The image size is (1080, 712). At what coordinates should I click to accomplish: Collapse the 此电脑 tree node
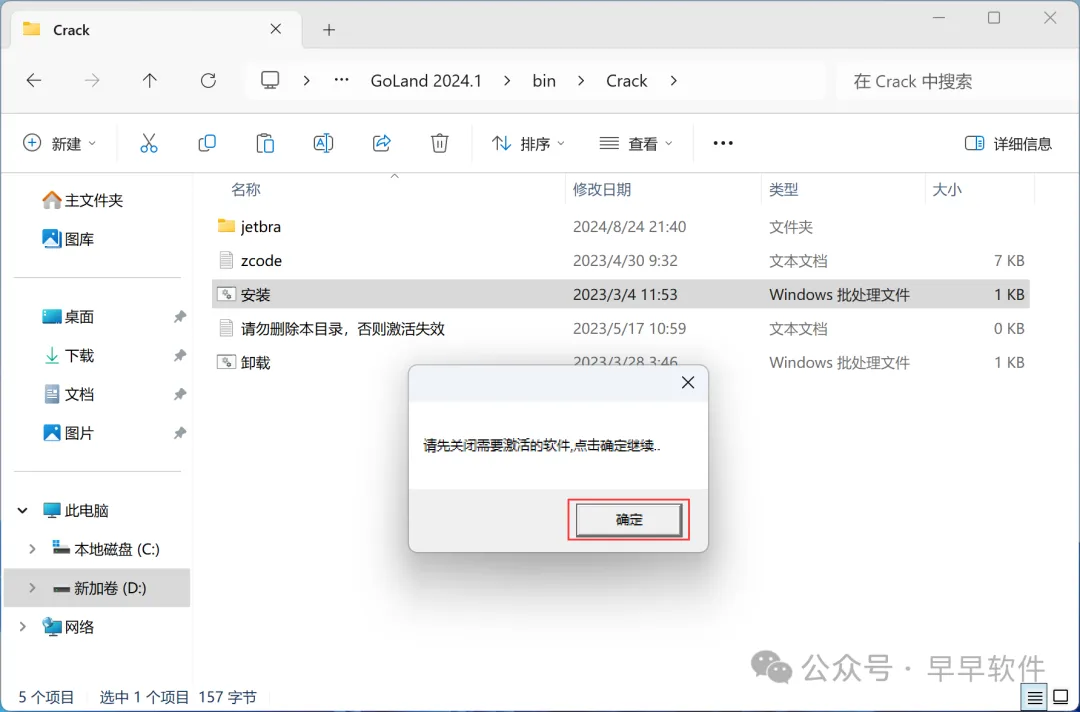tap(23, 510)
